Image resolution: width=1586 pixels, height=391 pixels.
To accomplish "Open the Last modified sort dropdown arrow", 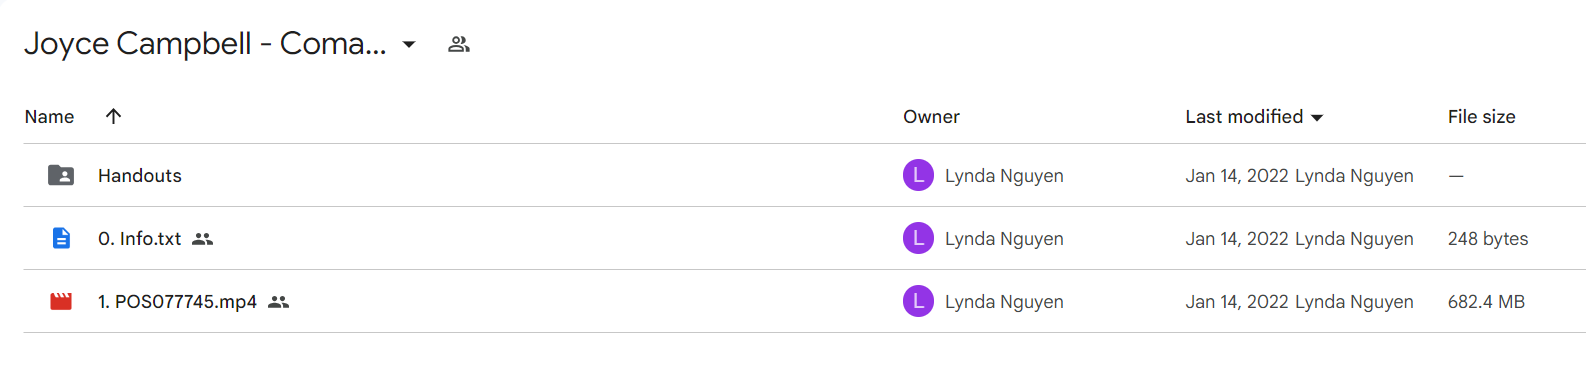I will (1317, 118).
